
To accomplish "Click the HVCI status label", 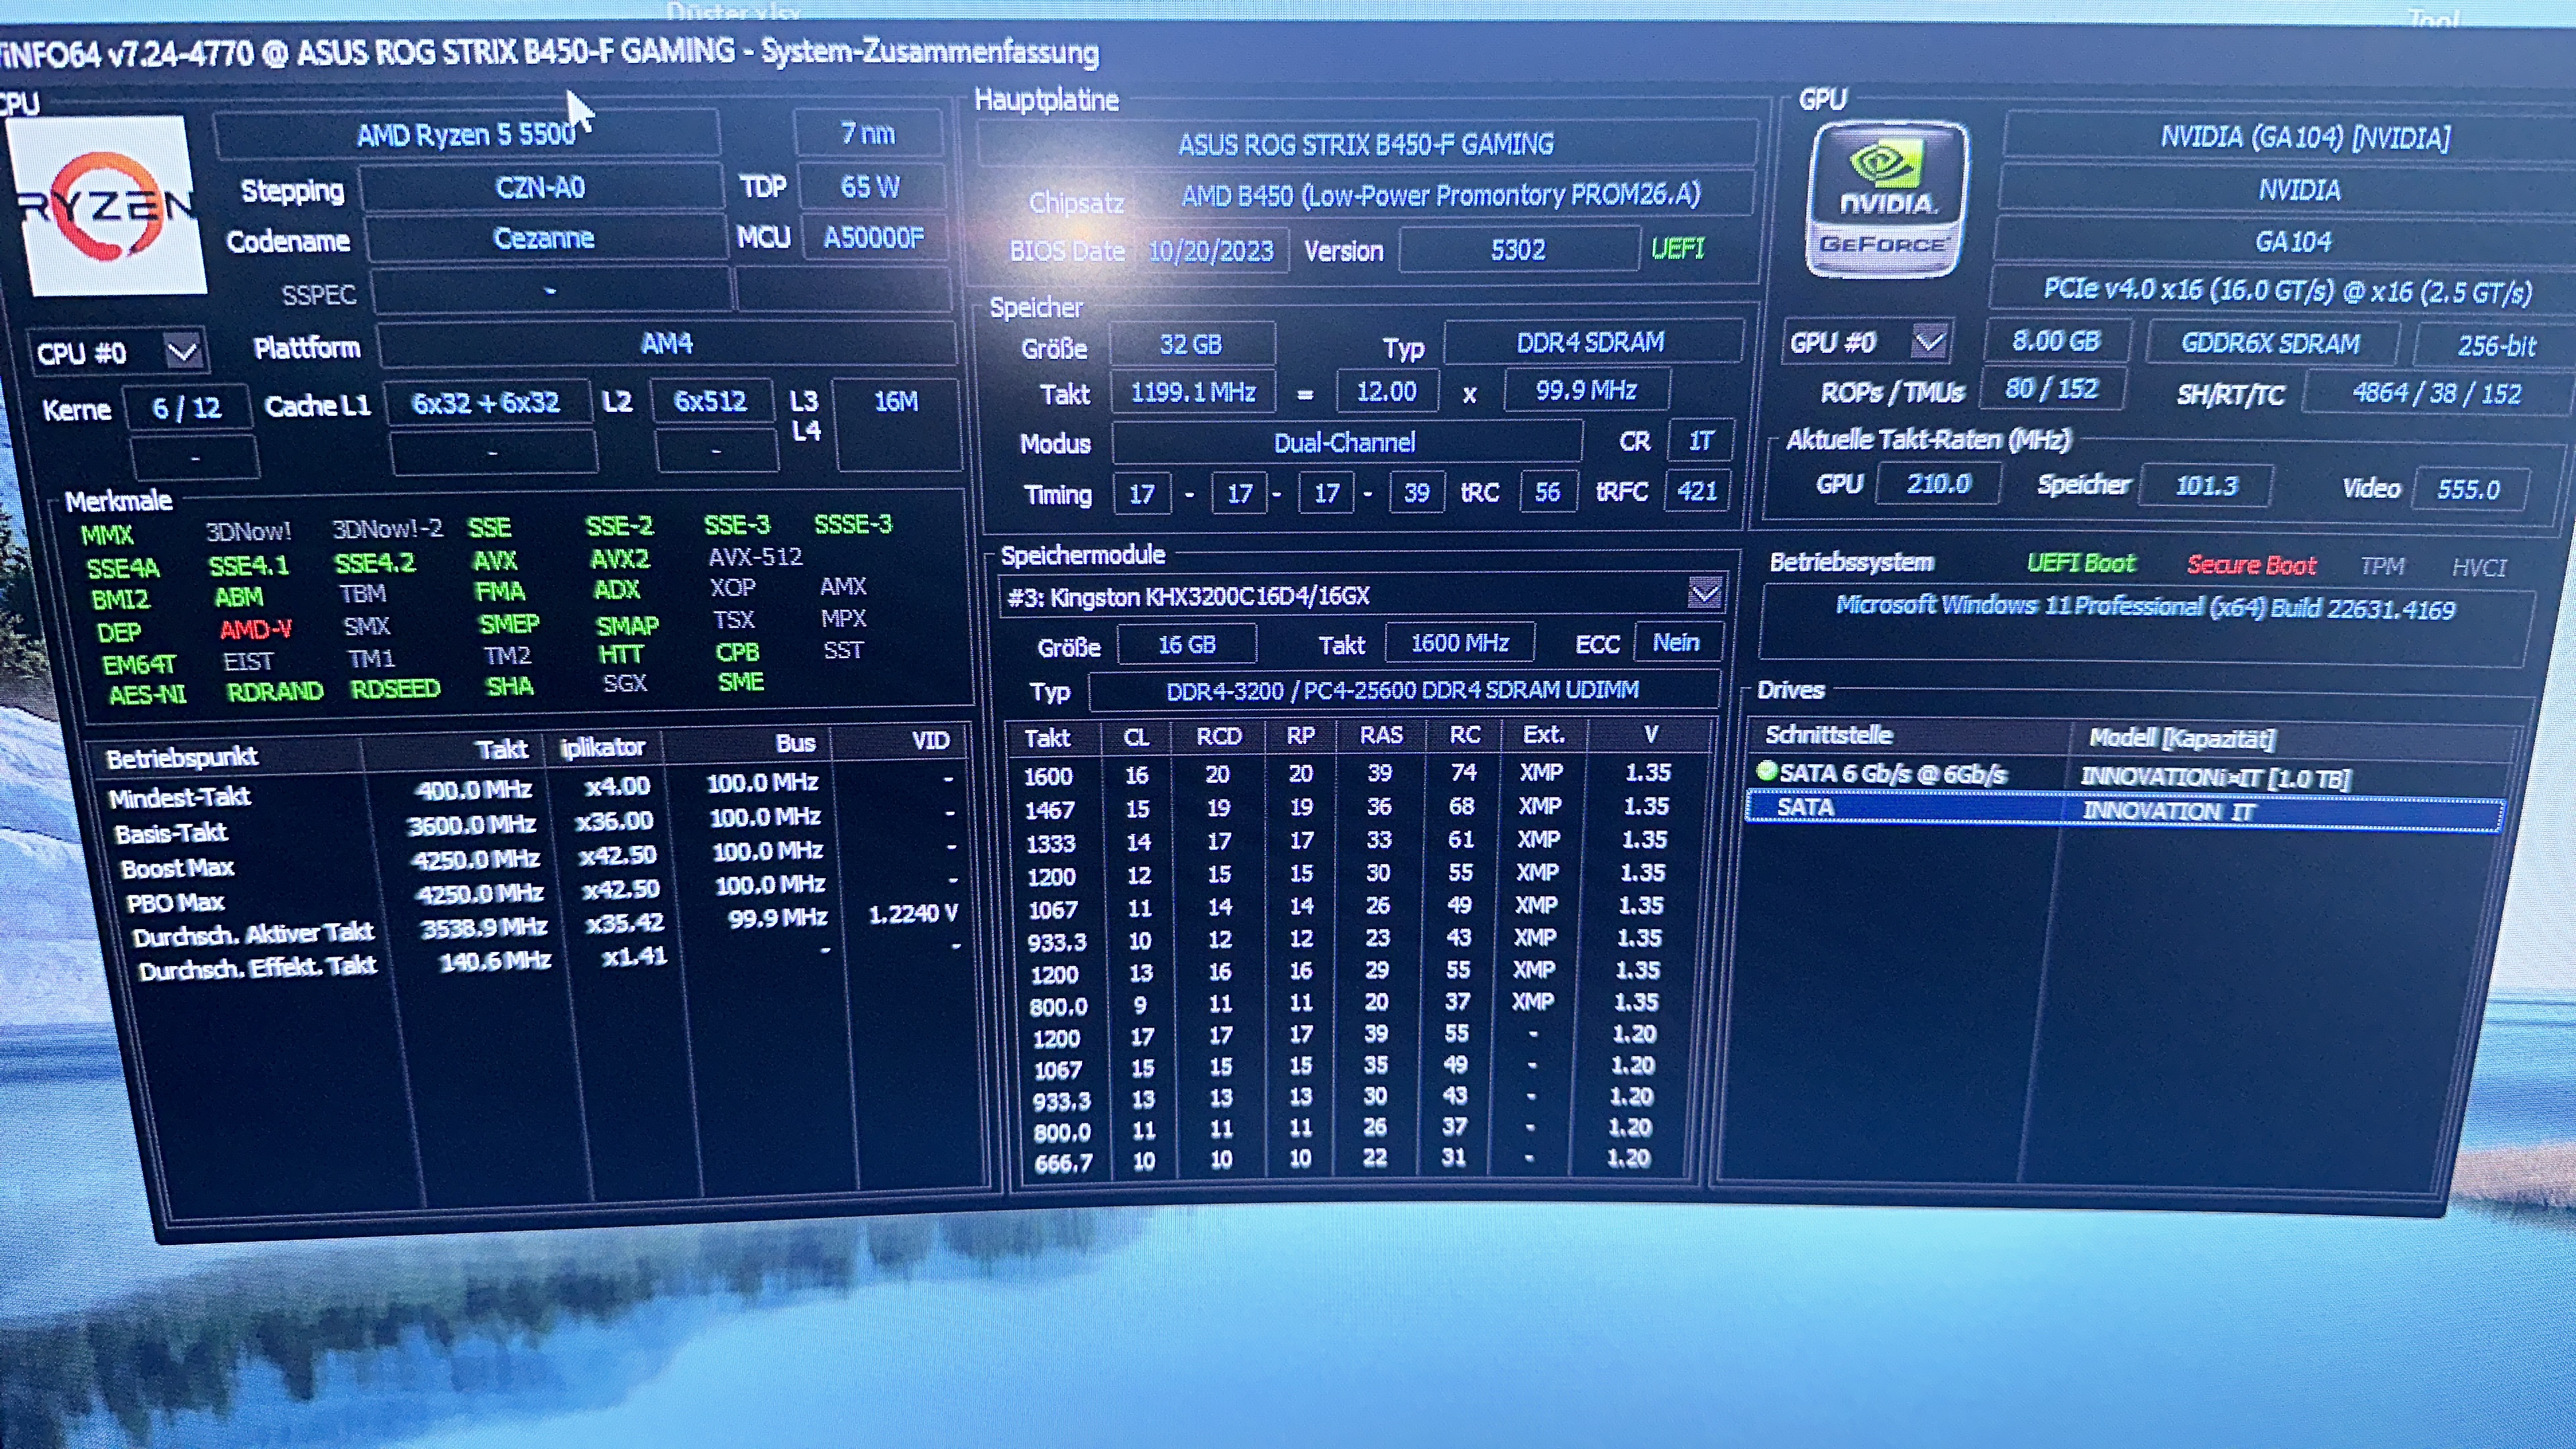I will tap(2478, 568).
